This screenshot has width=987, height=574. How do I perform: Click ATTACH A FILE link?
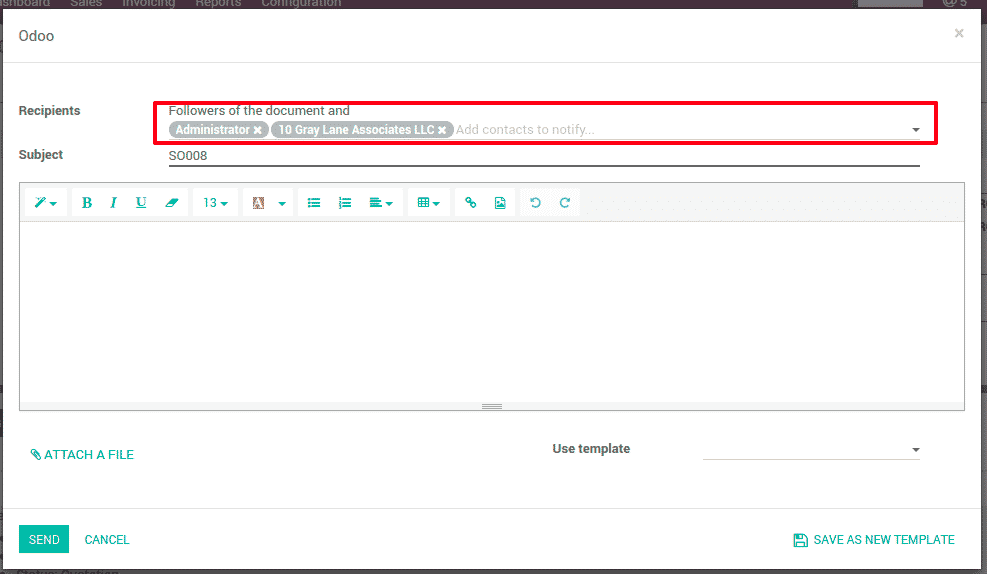(x=82, y=455)
